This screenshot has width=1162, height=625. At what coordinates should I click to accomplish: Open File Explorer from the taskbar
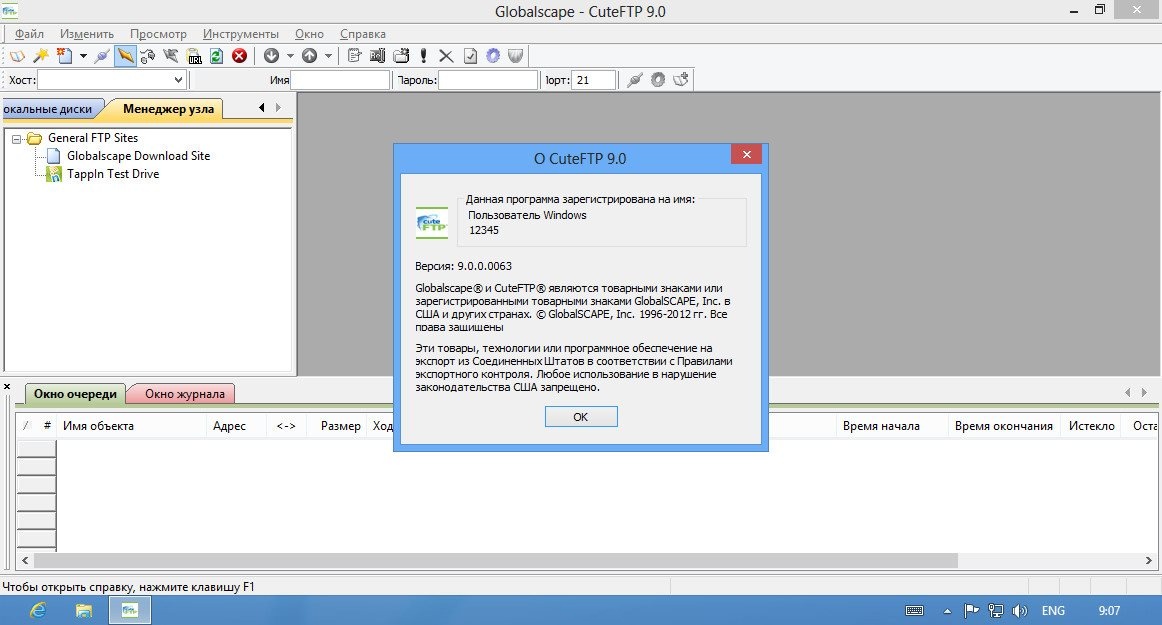(84, 610)
